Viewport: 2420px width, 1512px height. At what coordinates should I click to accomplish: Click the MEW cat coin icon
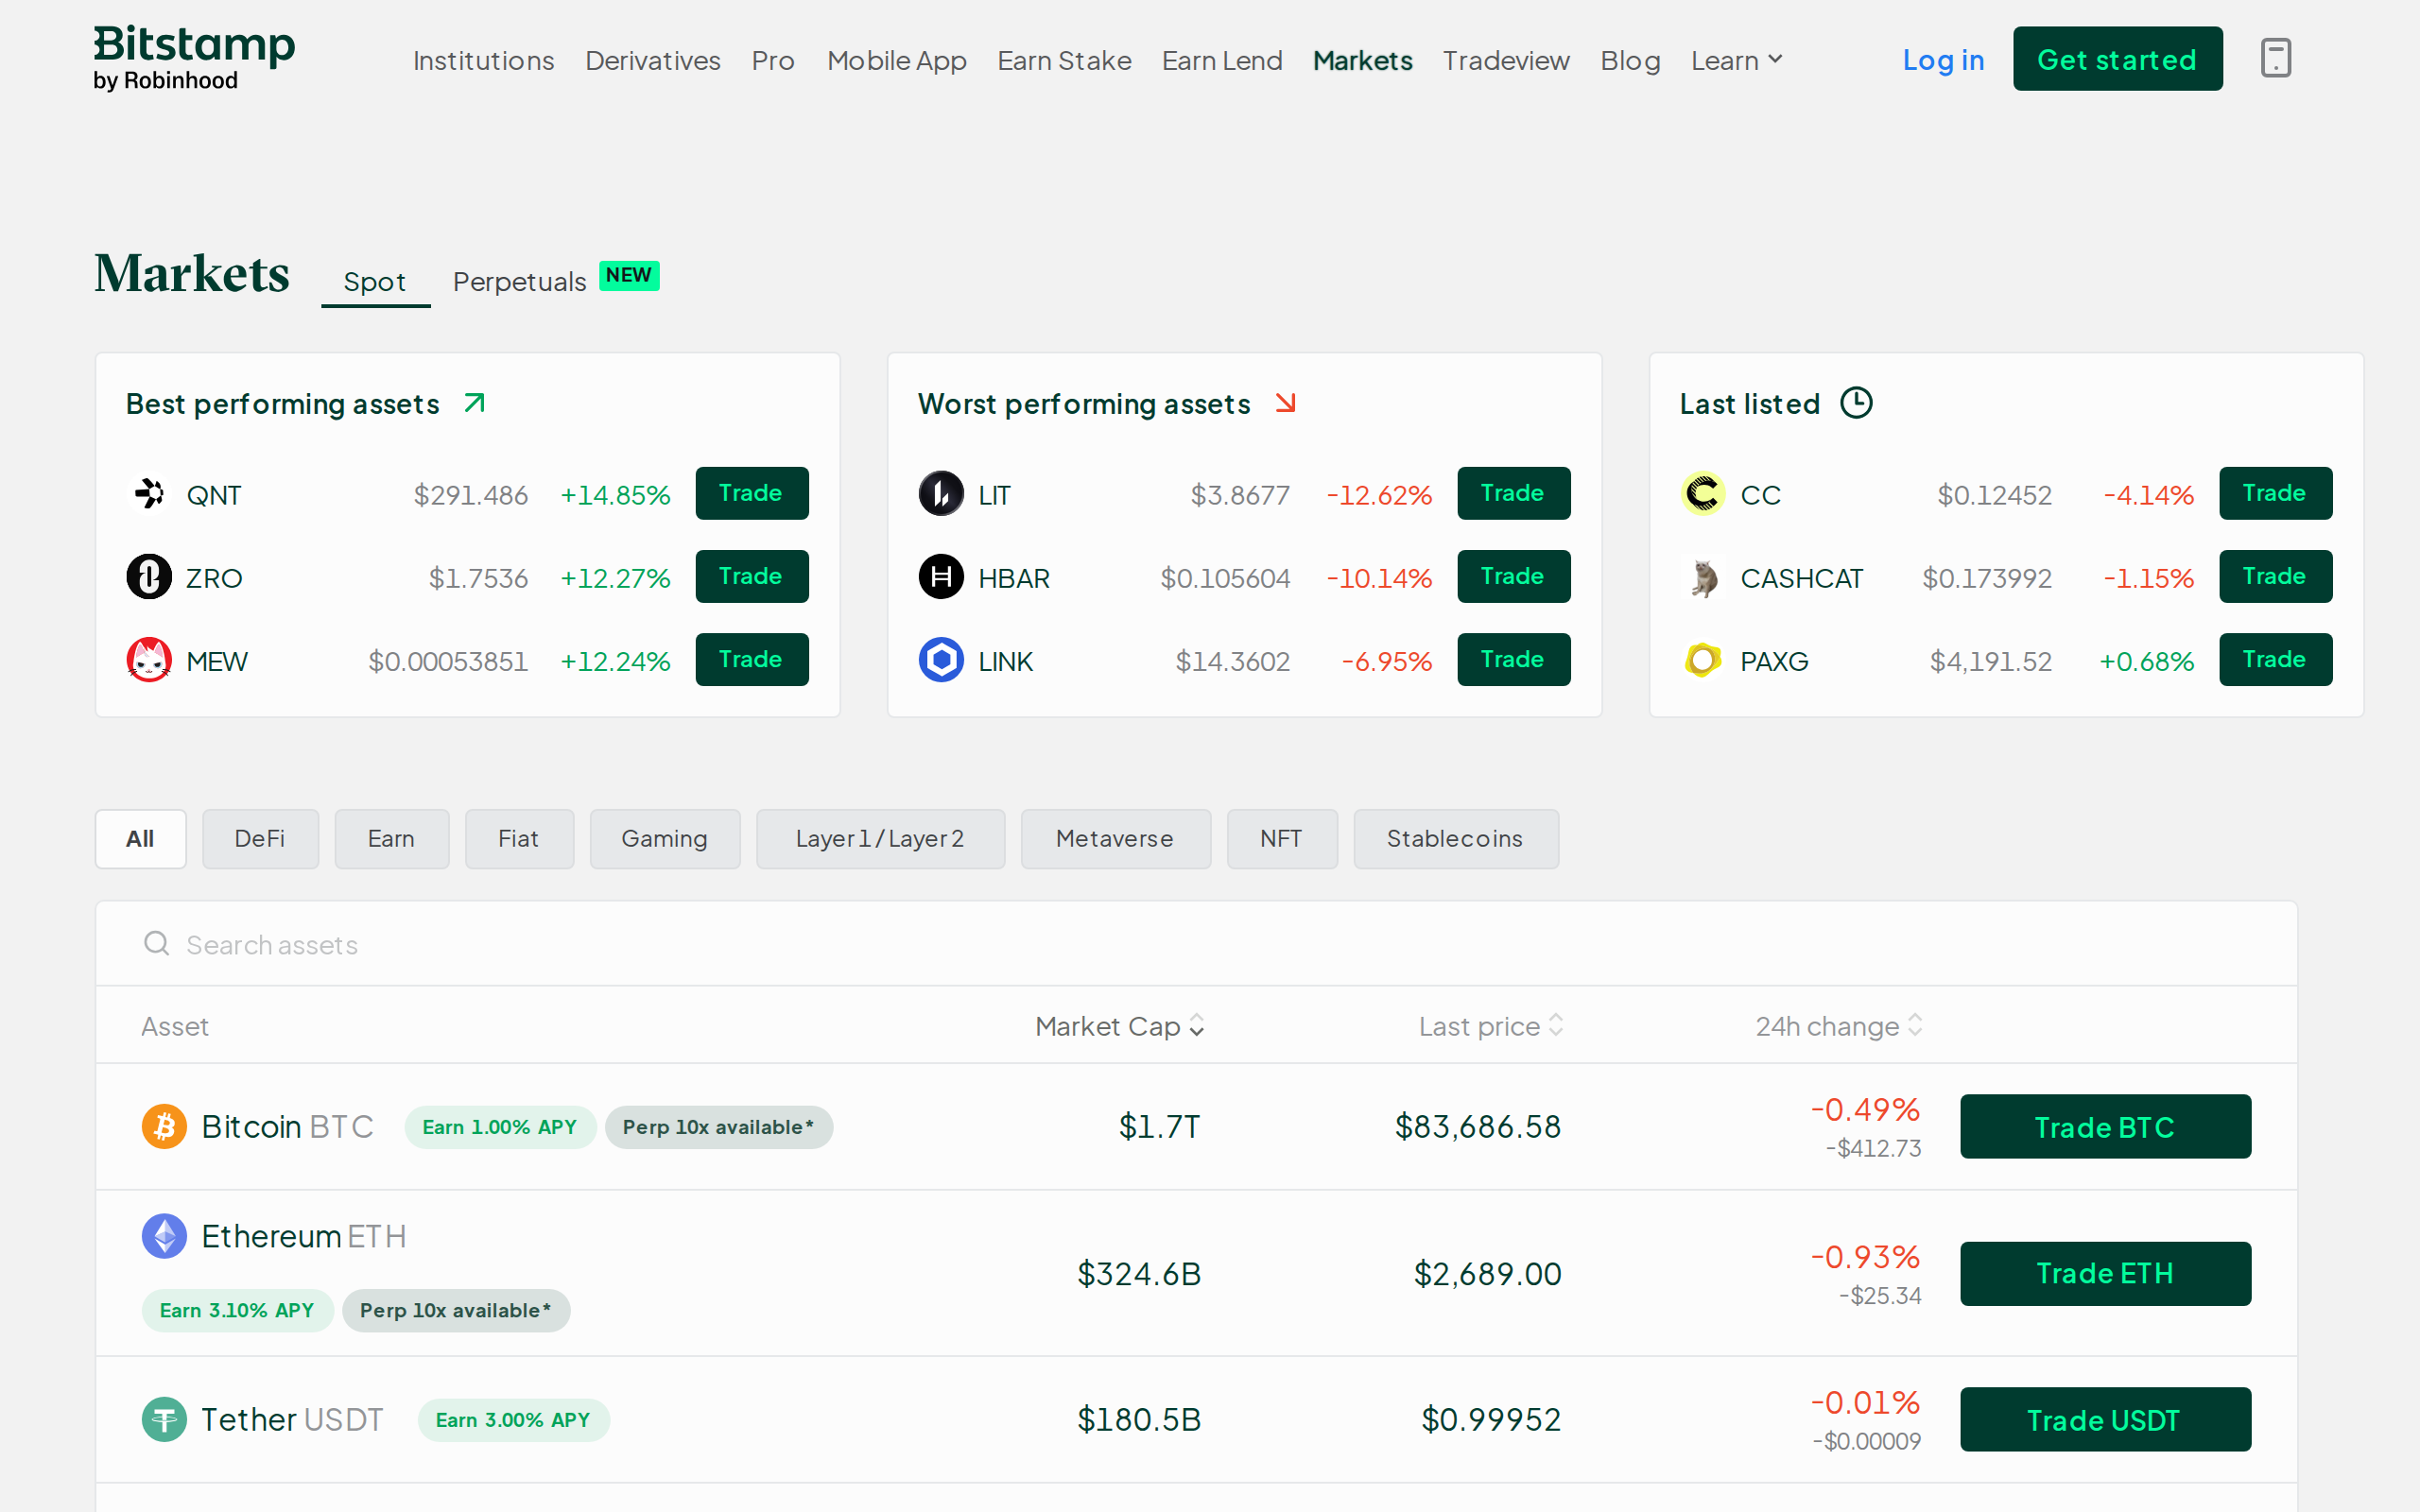pos(149,660)
